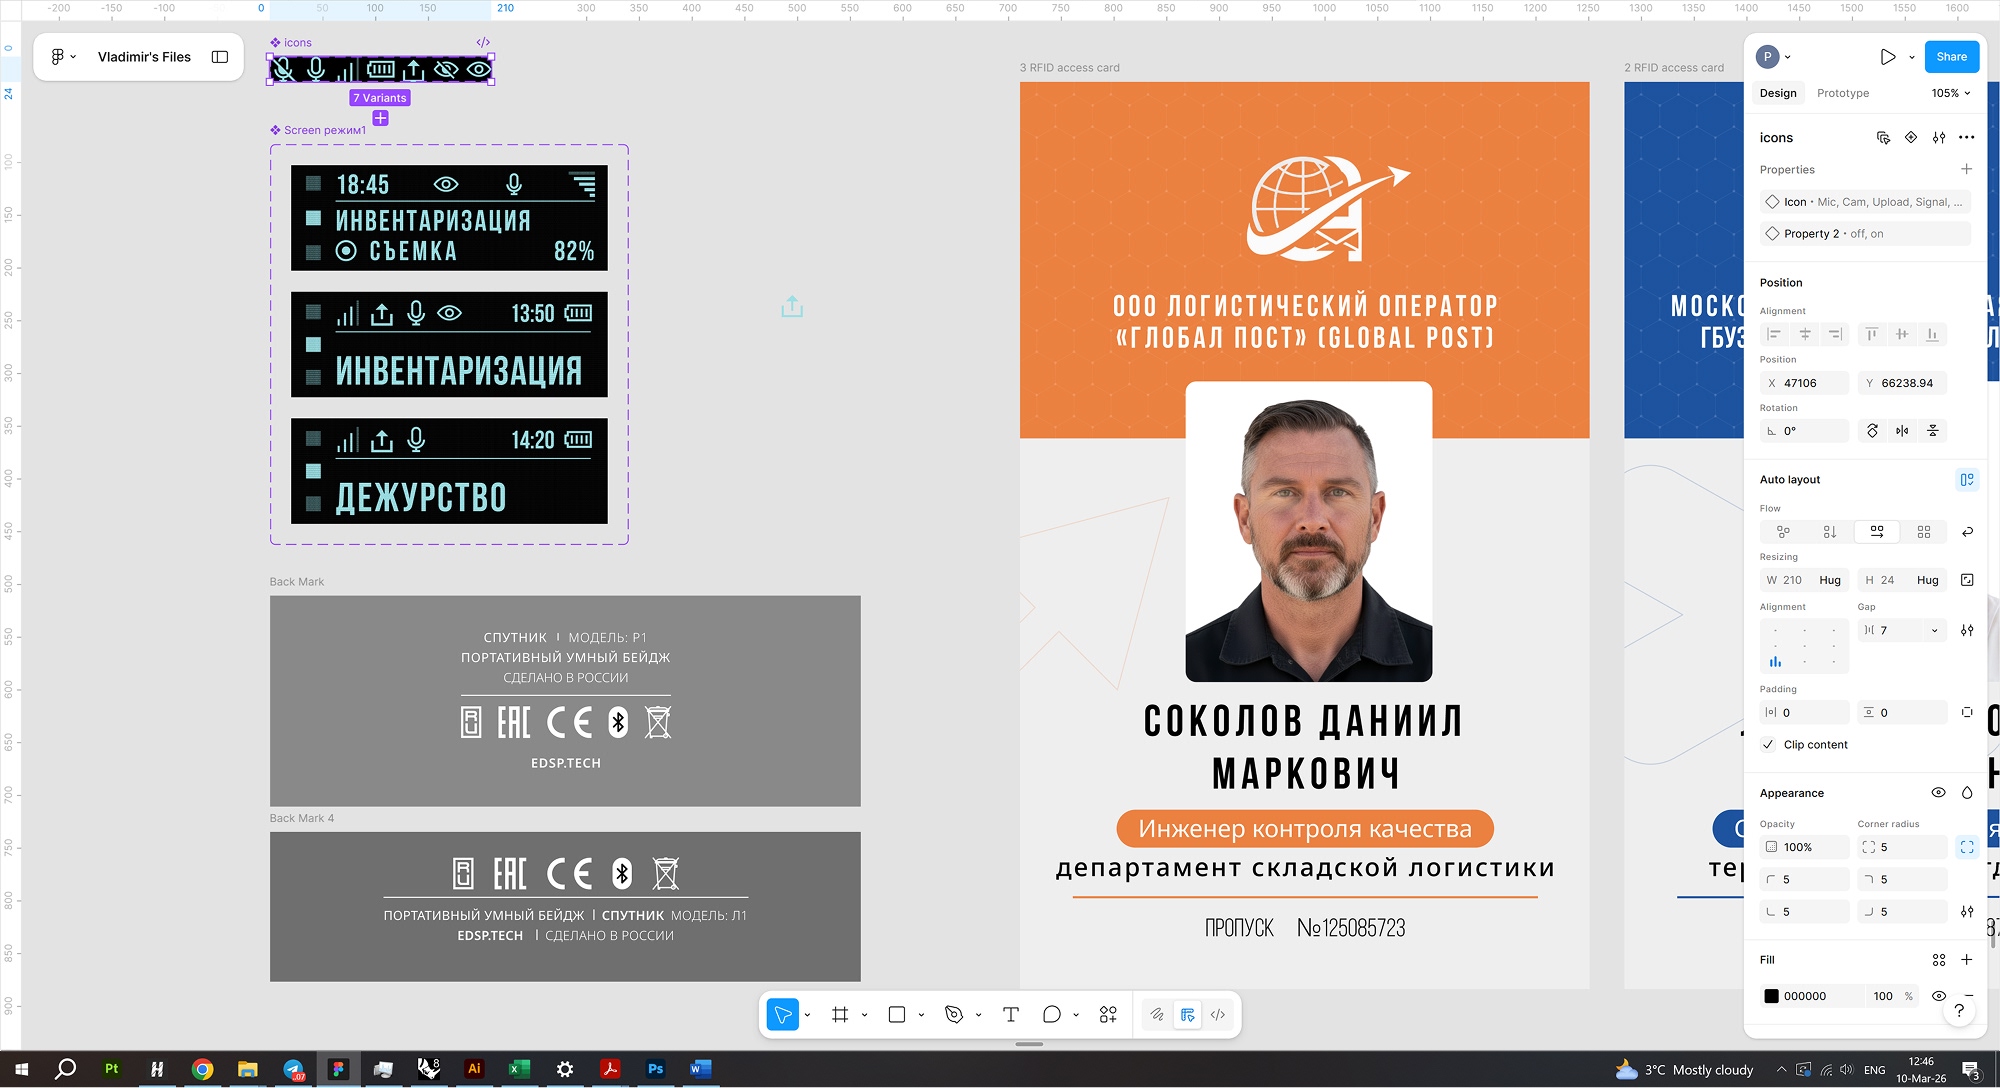
Task: Click the black 000000 fill swatch
Action: pos(1771,996)
